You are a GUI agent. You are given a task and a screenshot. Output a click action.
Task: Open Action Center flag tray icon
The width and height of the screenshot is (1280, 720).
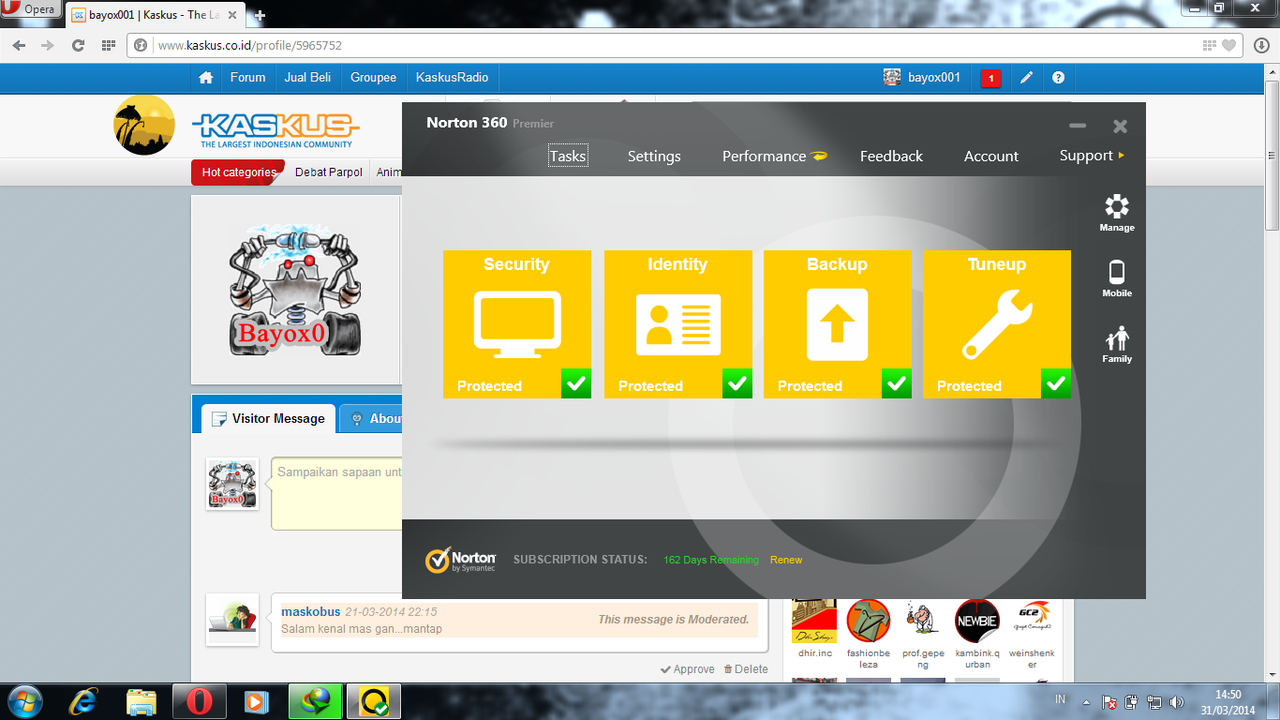point(1110,702)
